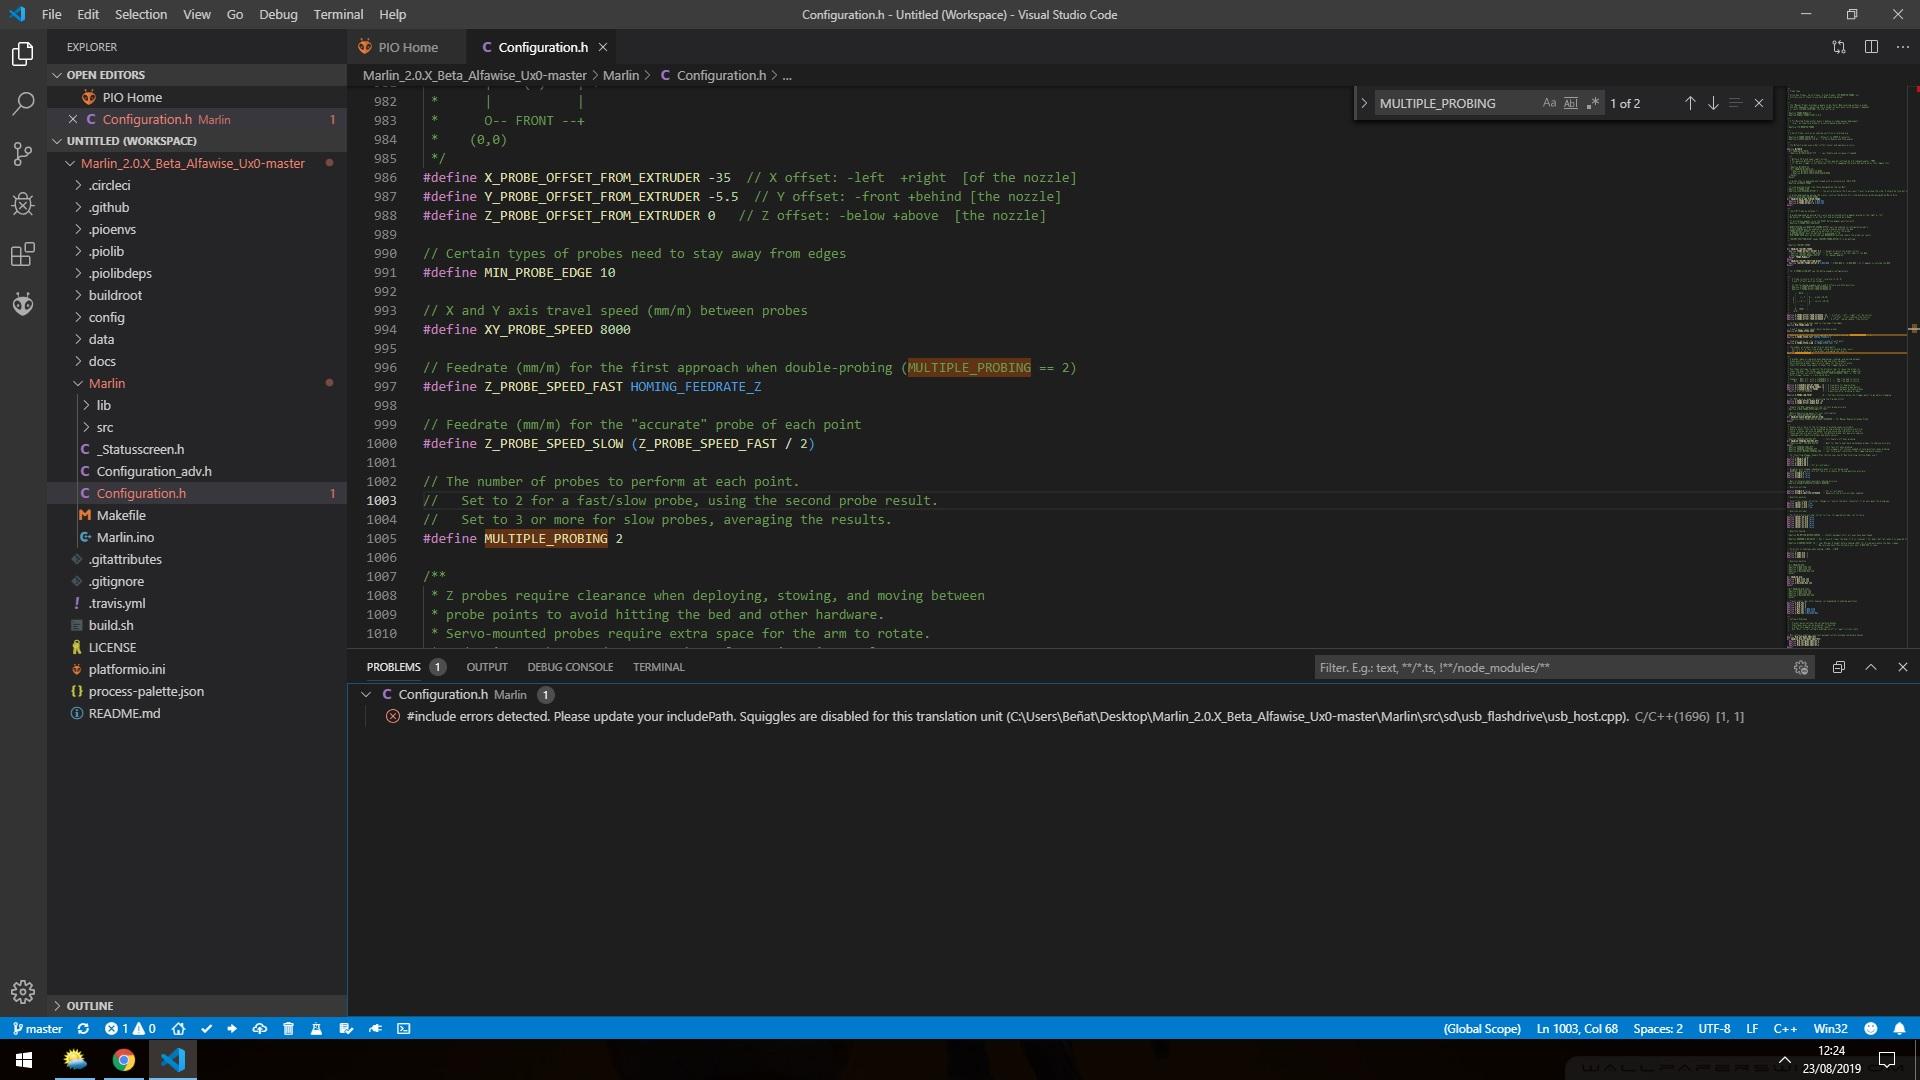Go to next find match arrow

pos(1713,103)
